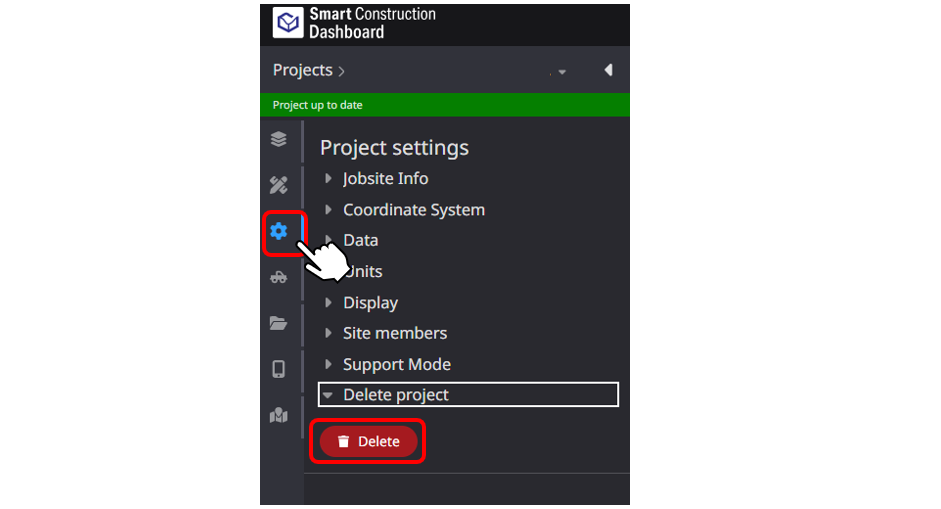Collapse the Delete project section
The width and height of the screenshot is (941, 509).
pos(468,394)
